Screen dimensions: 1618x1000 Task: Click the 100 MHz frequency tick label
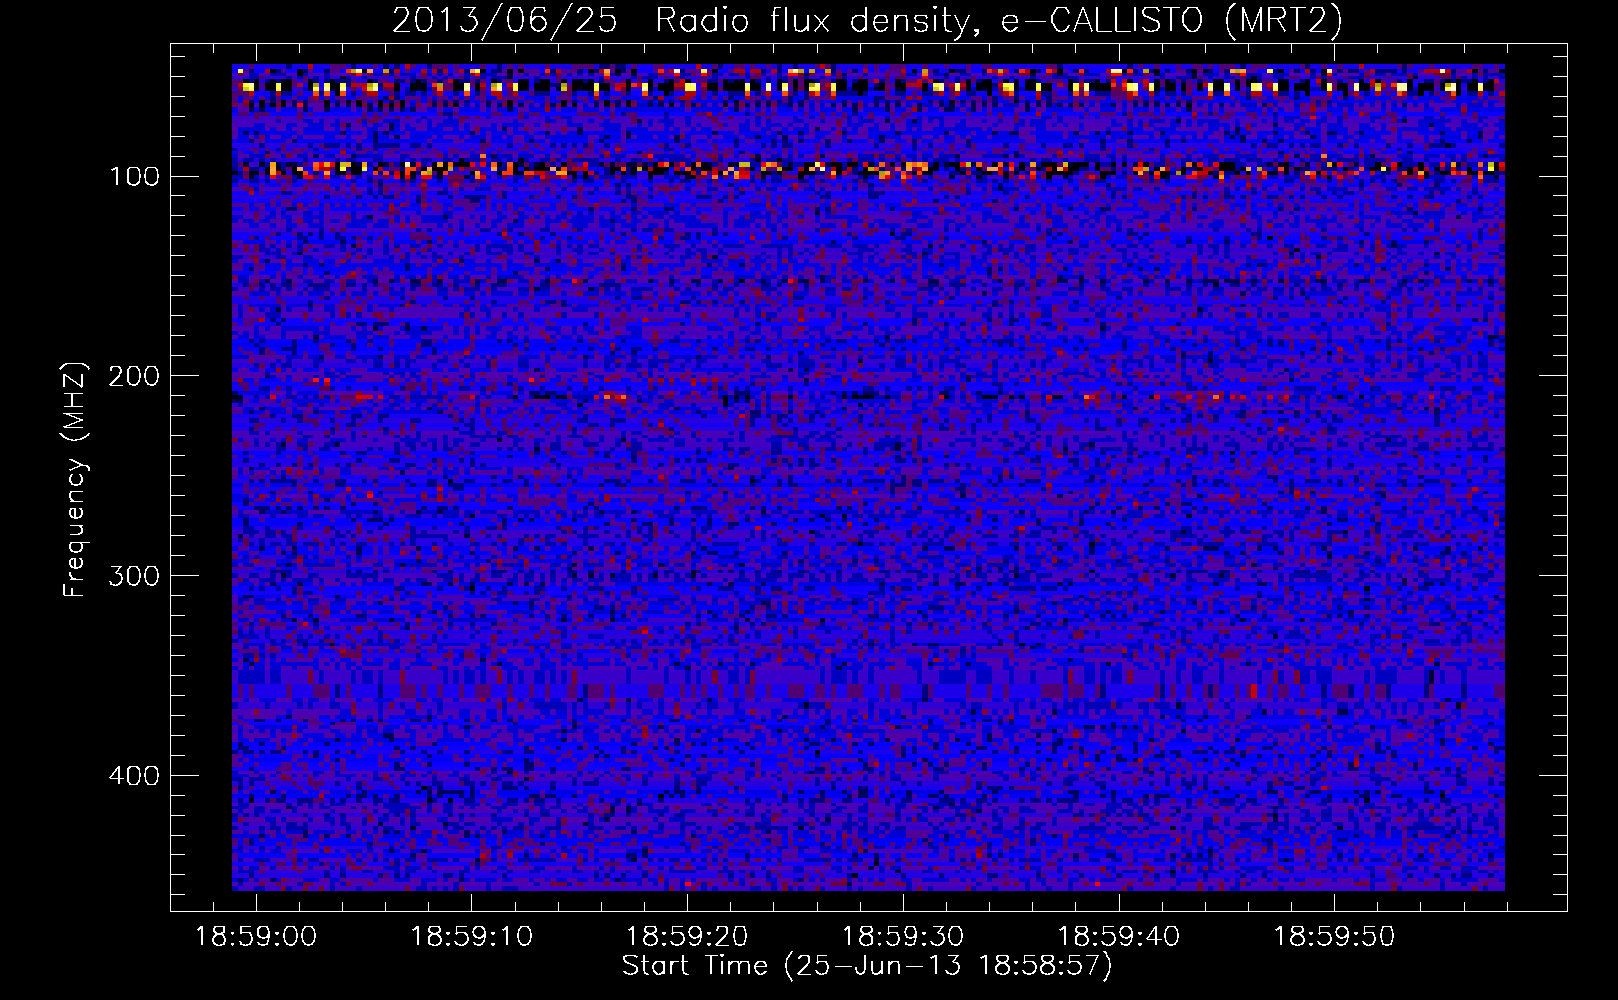click(135, 177)
